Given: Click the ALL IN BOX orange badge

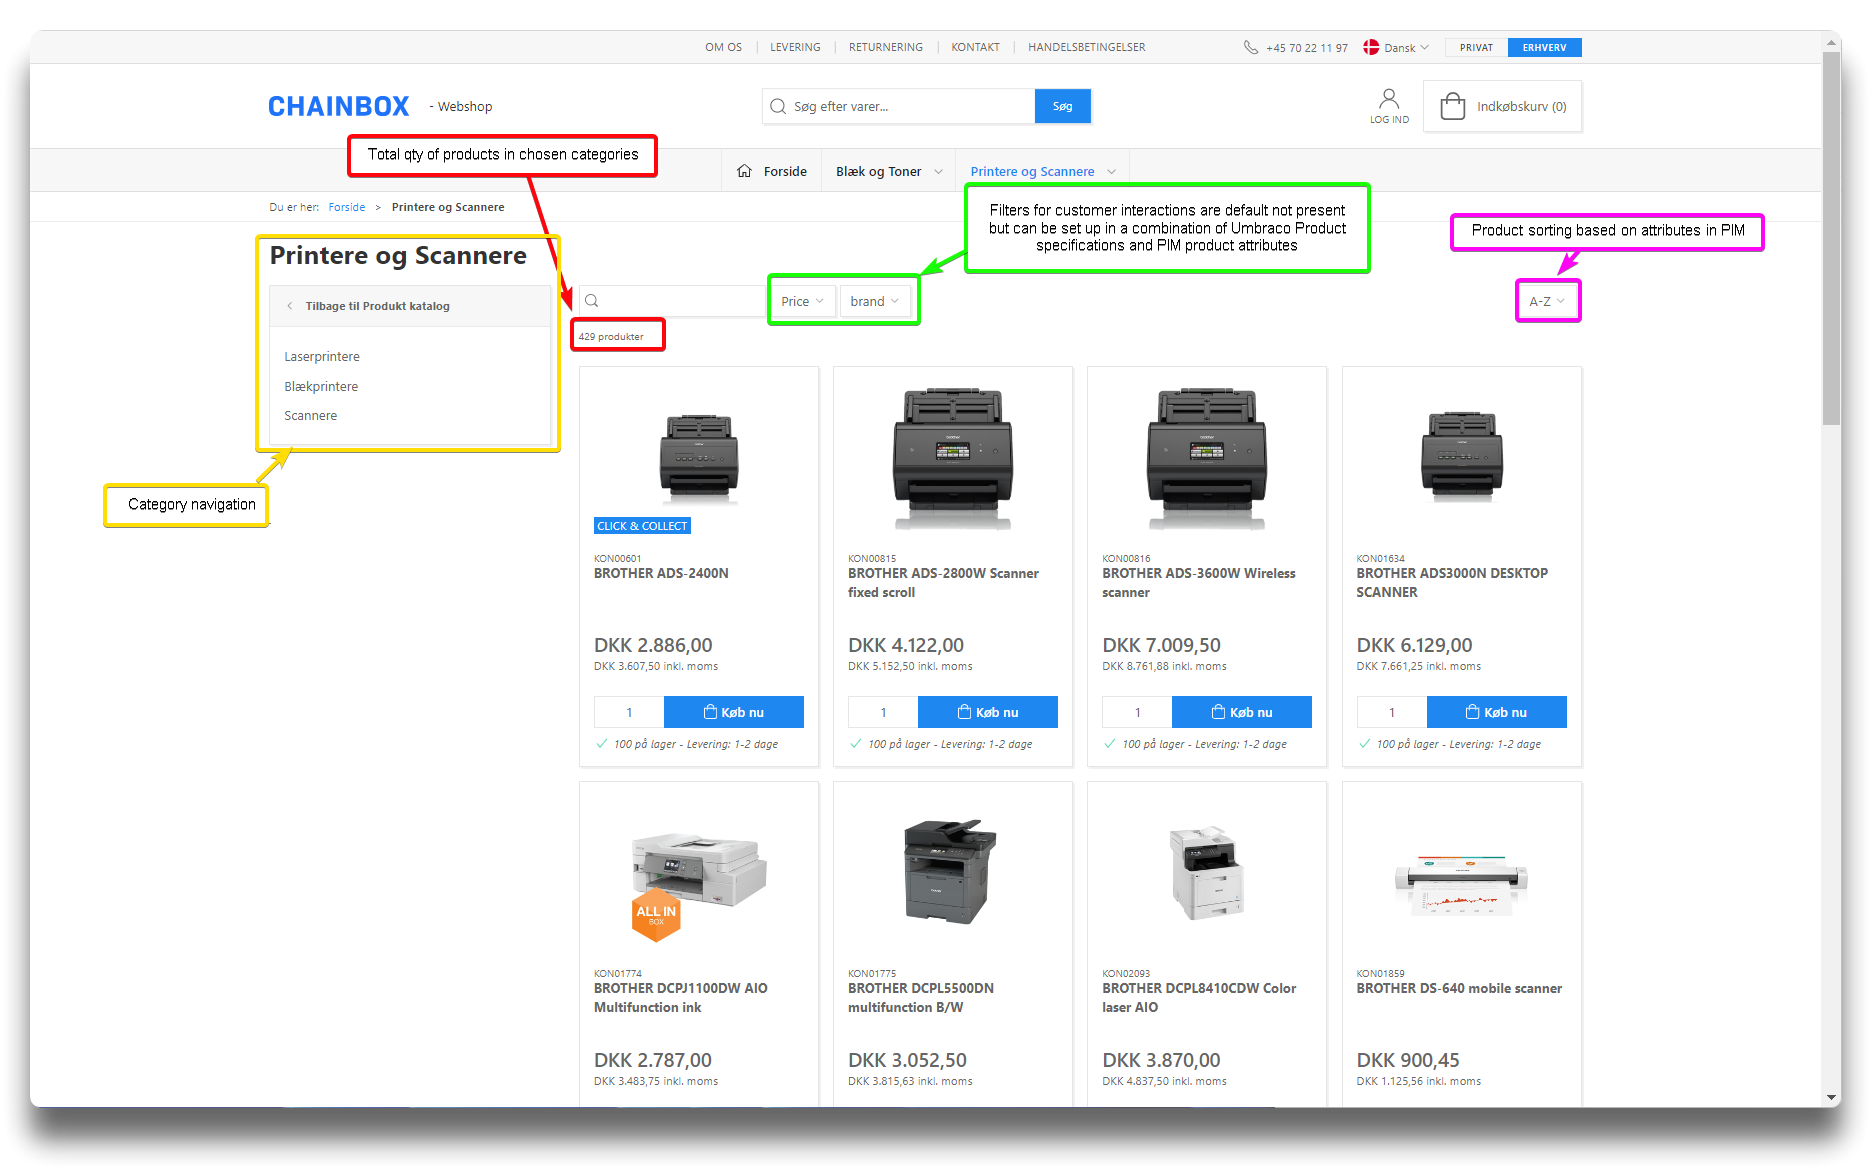Looking at the screenshot, I should [656, 914].
